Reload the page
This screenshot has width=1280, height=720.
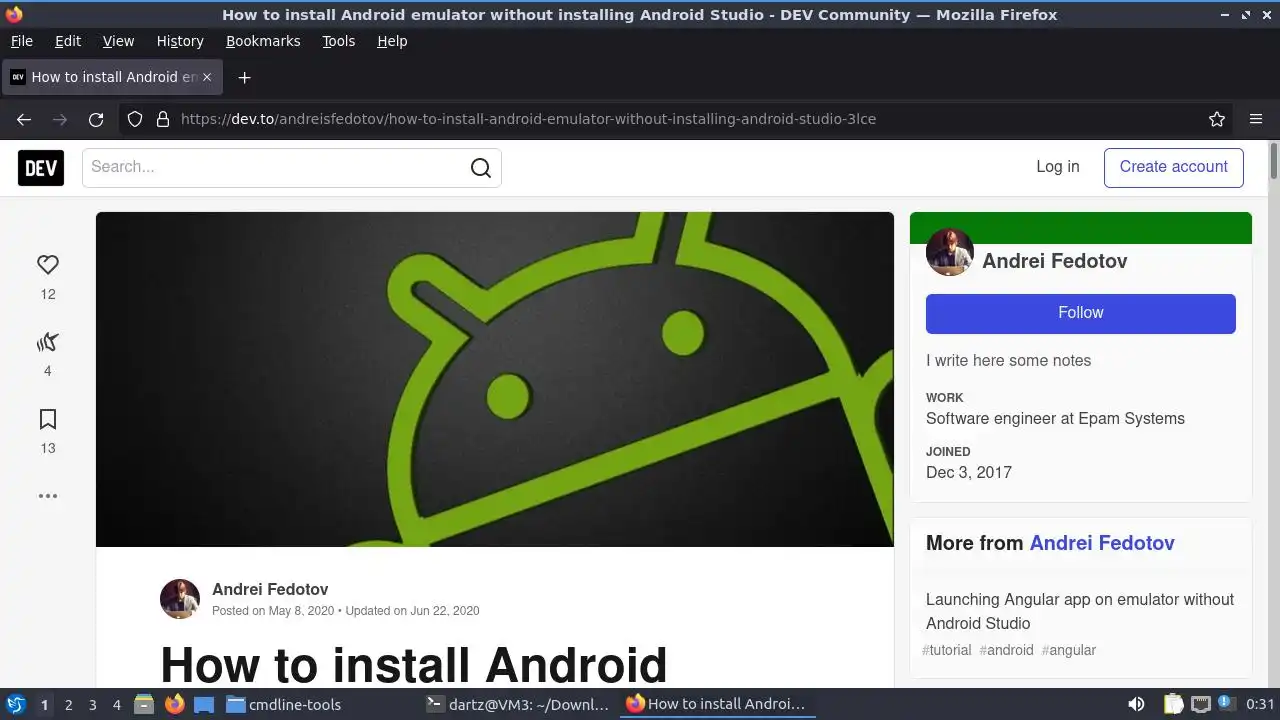pos(96,119)
